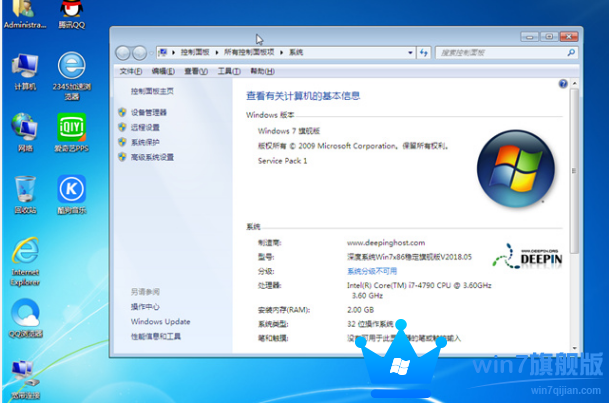The image size is (609, 403).
Task: Select 控制面板 breadcrumb in address bar
Action: [195, 52]
